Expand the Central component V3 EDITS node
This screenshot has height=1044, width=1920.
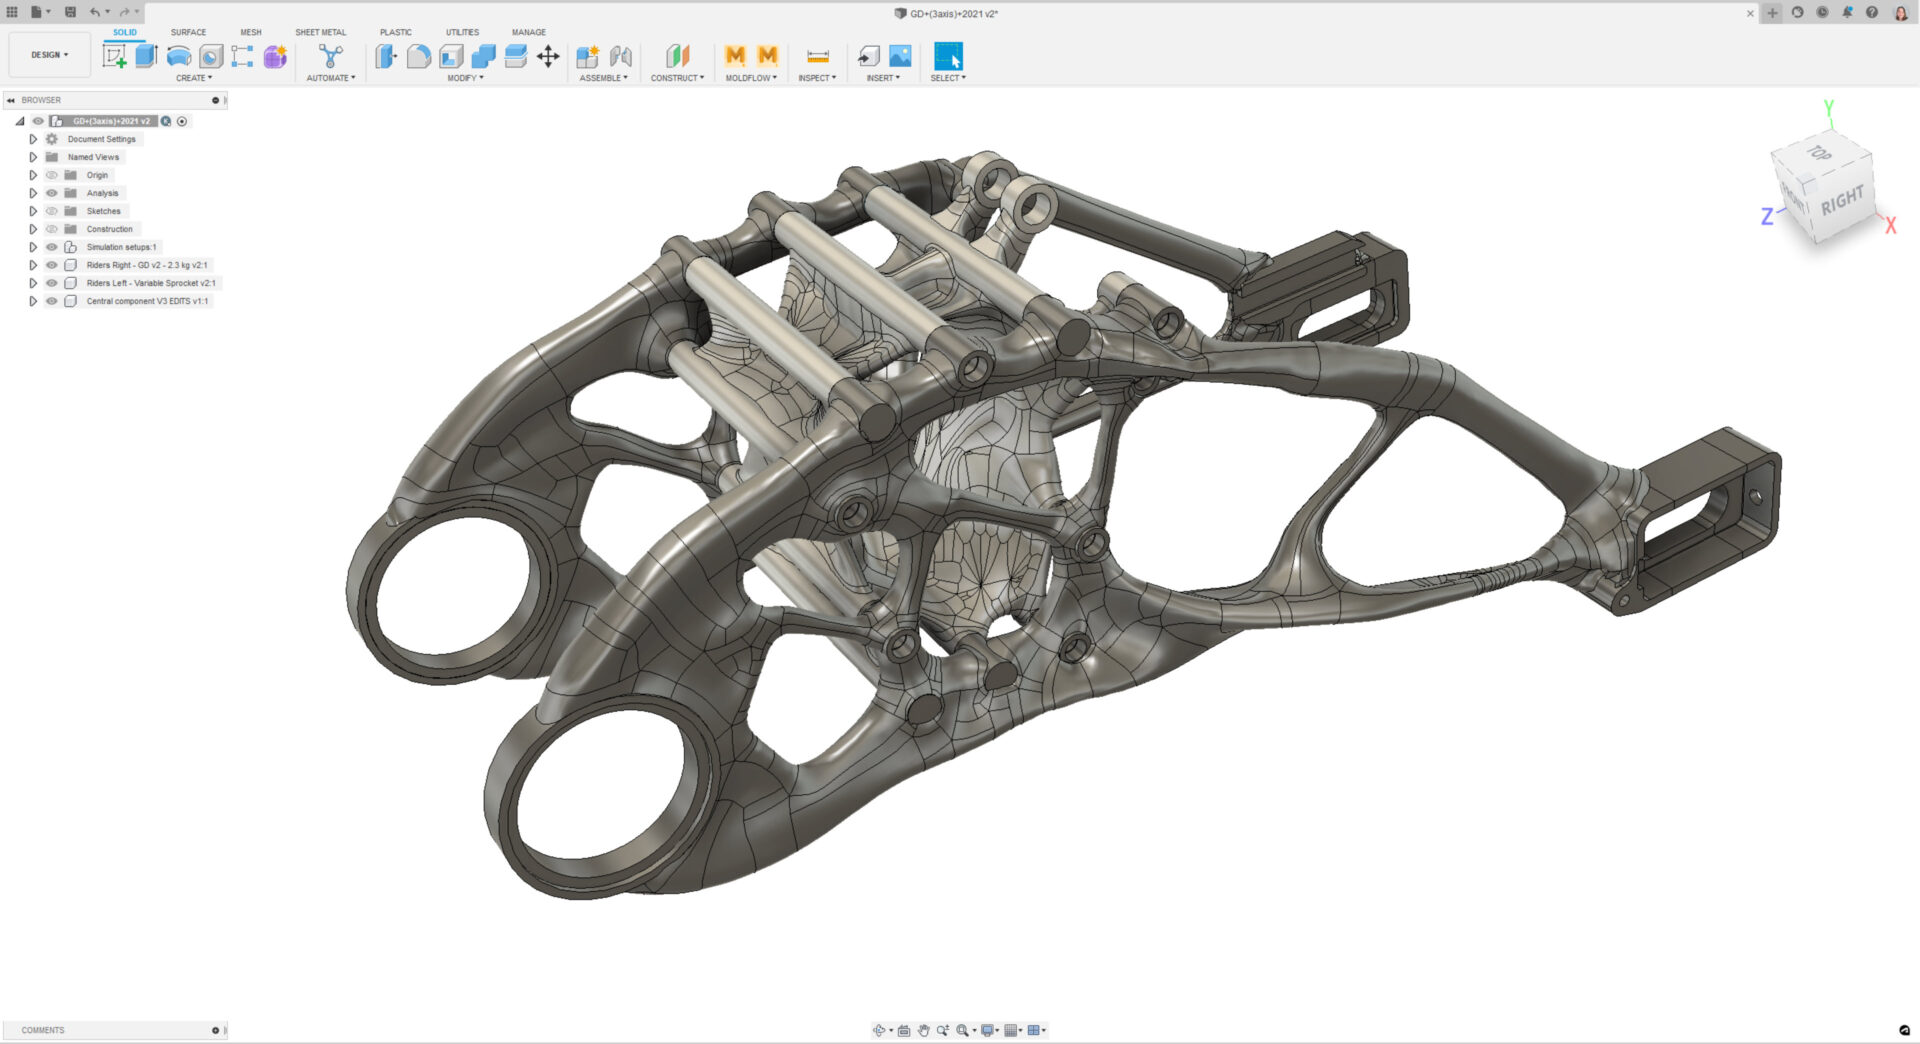click(x=33, y=300)
